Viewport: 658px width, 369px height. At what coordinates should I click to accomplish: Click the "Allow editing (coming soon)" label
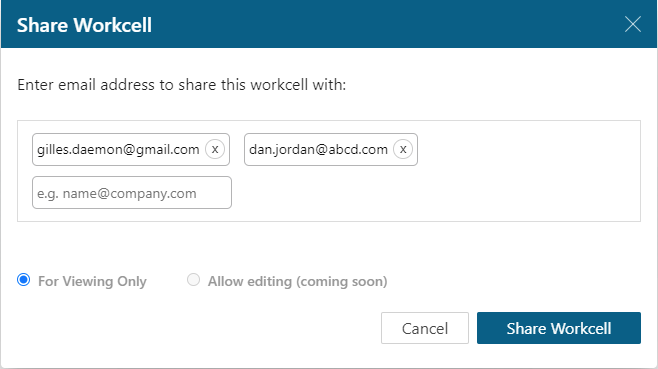point(298,281)
